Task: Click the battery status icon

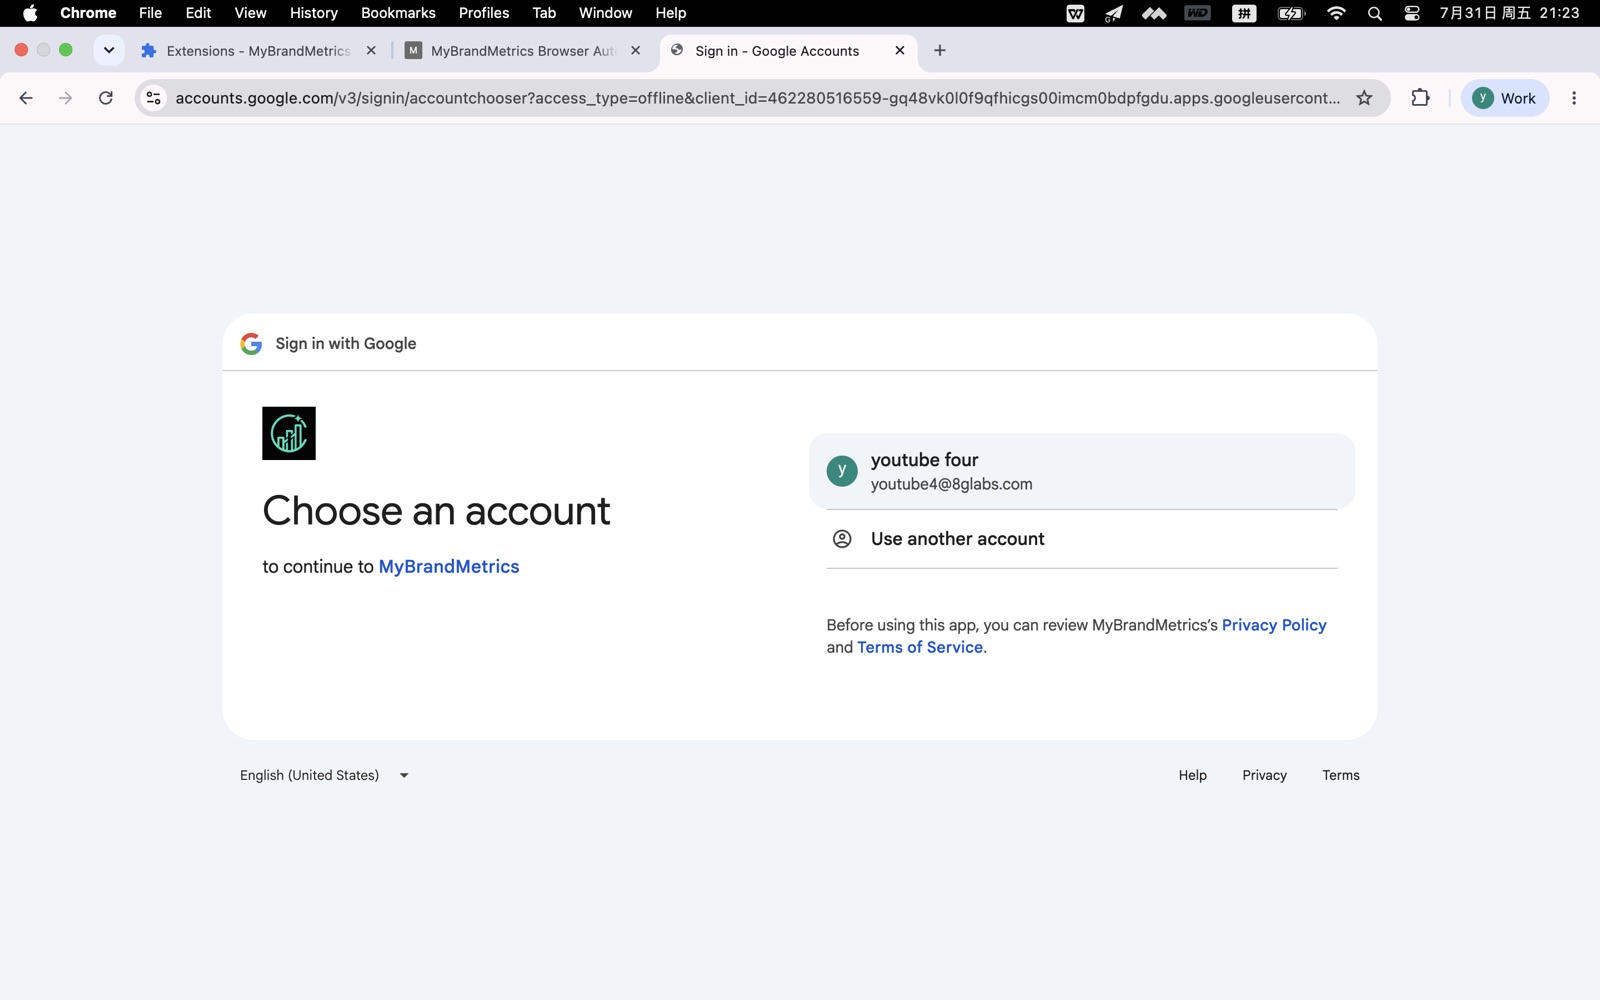Action: point(1291,13)
